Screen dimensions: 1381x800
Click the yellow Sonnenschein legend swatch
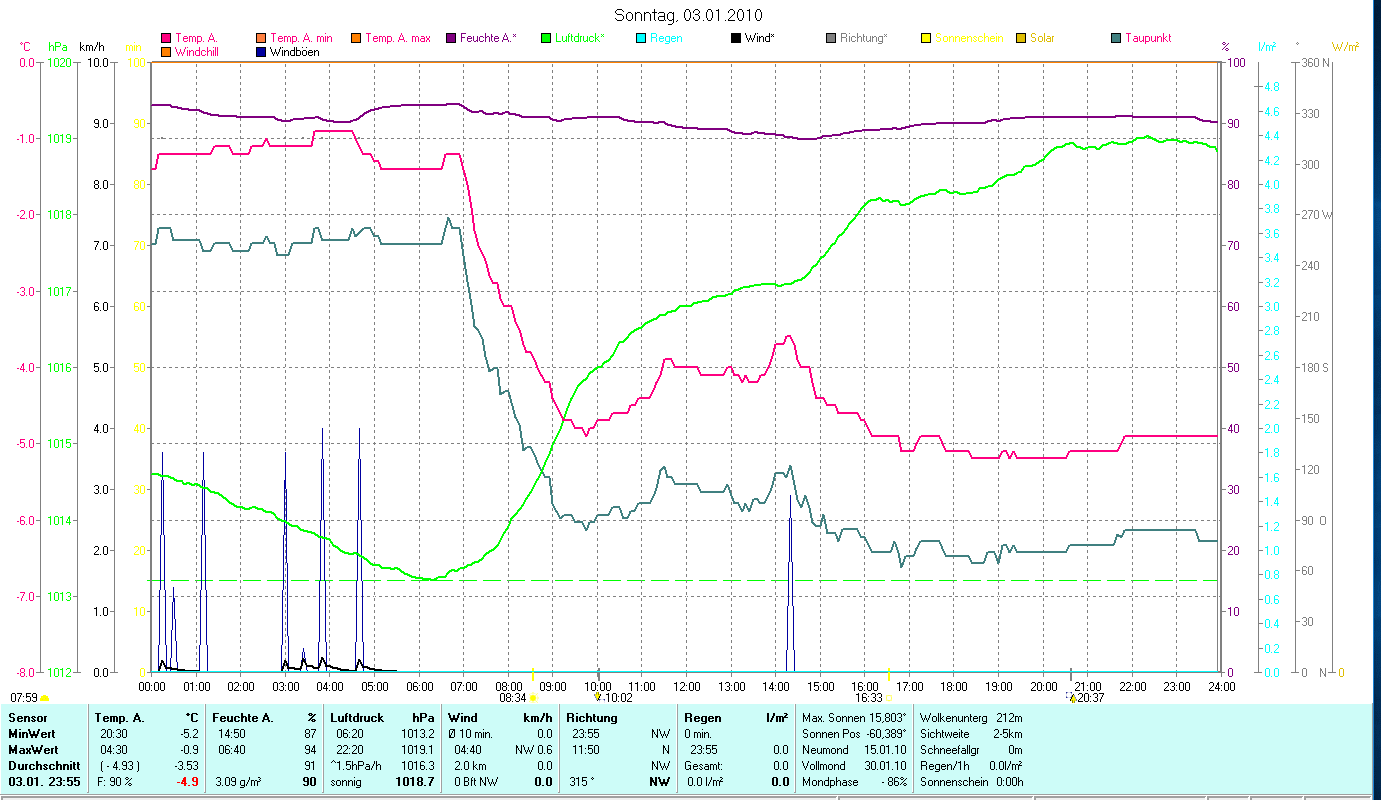click(x=926, y=38)
